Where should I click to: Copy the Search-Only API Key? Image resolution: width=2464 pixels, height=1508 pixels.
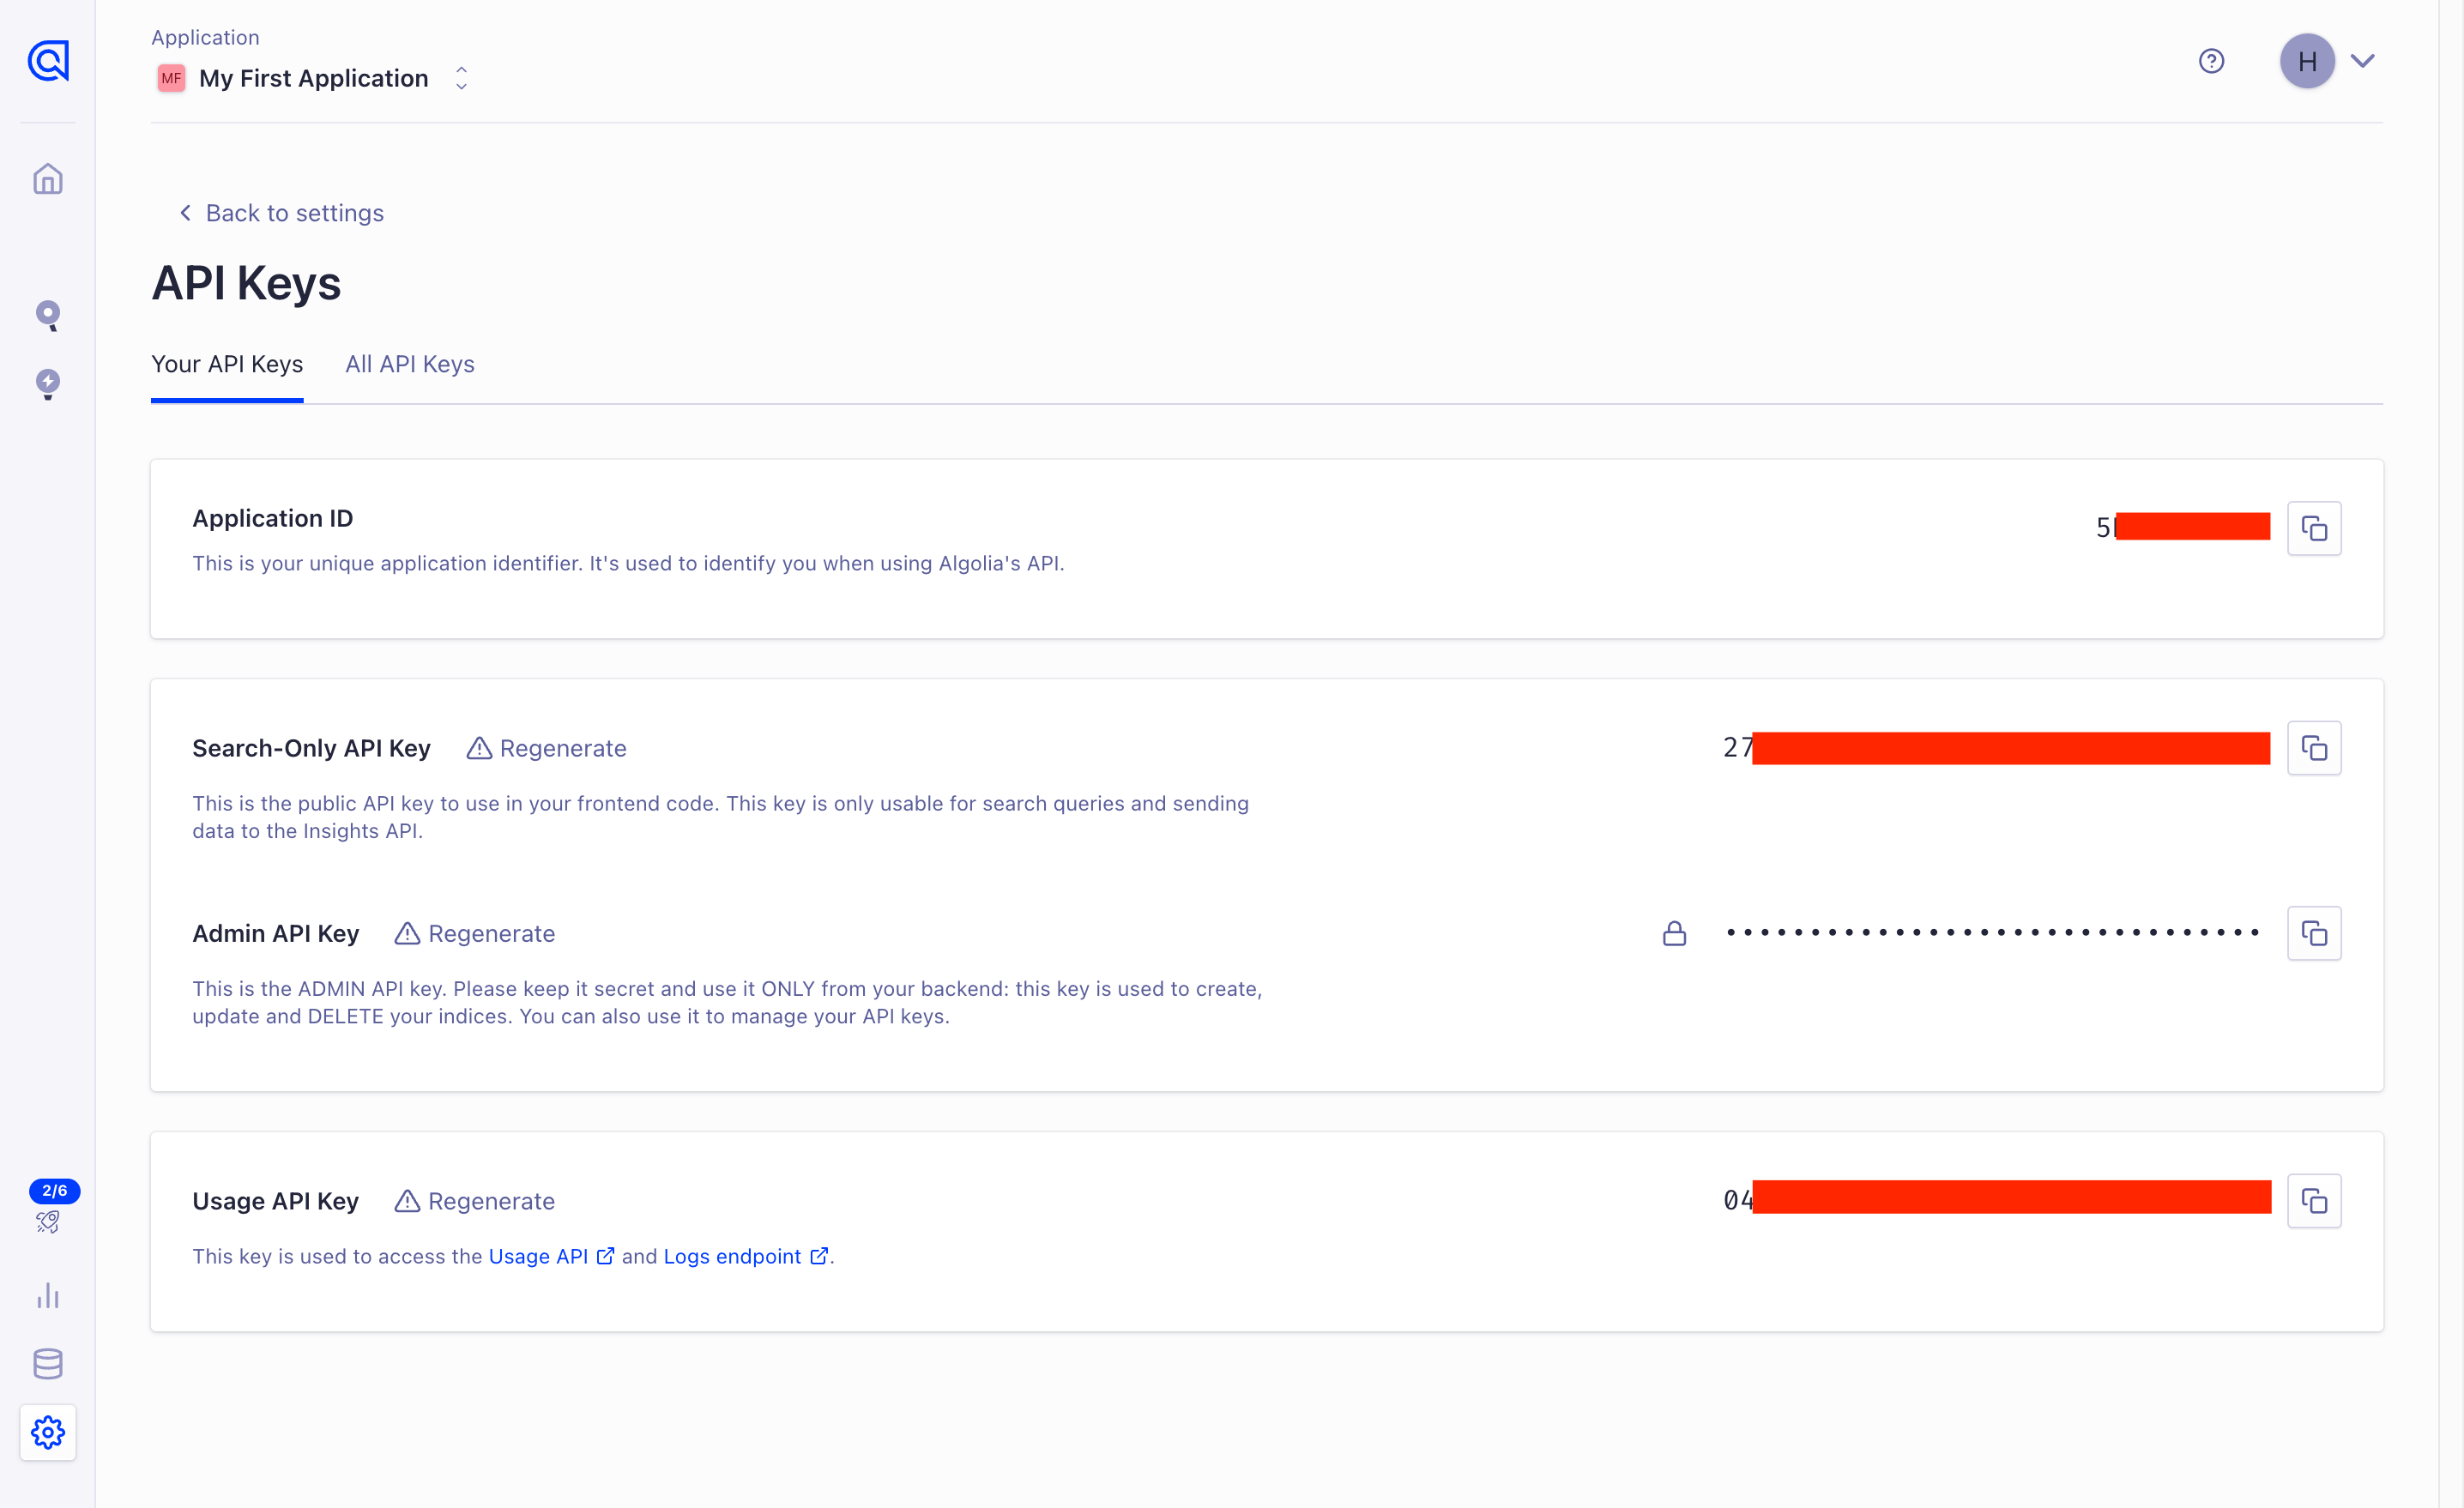click(2314, 748)
